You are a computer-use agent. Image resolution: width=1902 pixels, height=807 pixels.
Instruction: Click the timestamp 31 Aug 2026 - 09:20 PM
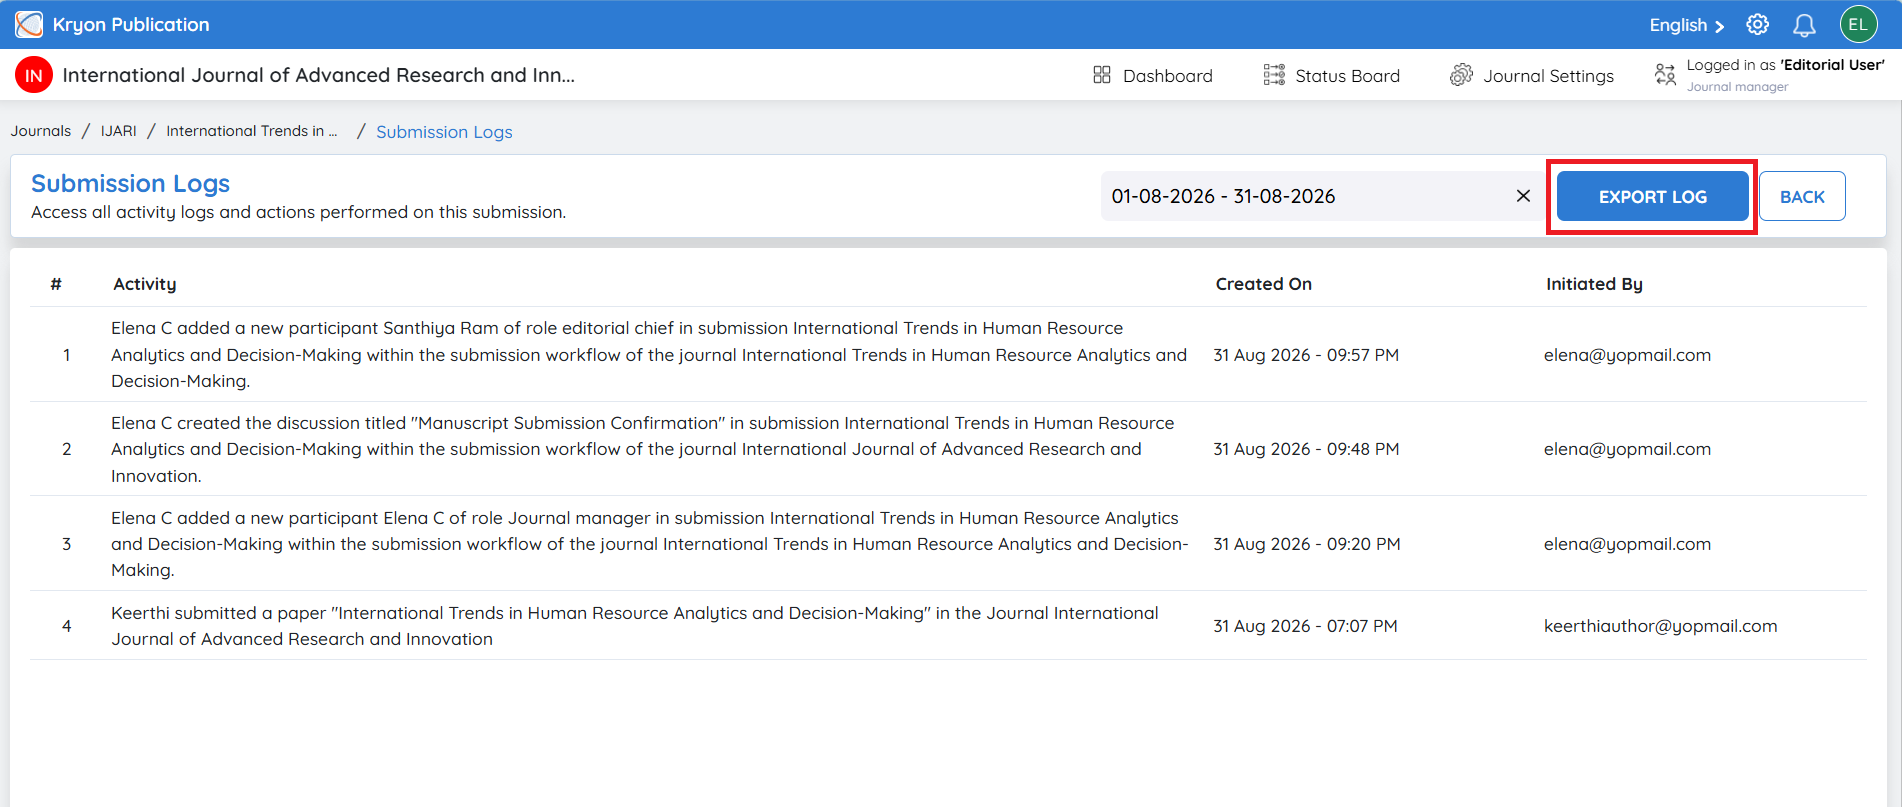(1306, 544)
